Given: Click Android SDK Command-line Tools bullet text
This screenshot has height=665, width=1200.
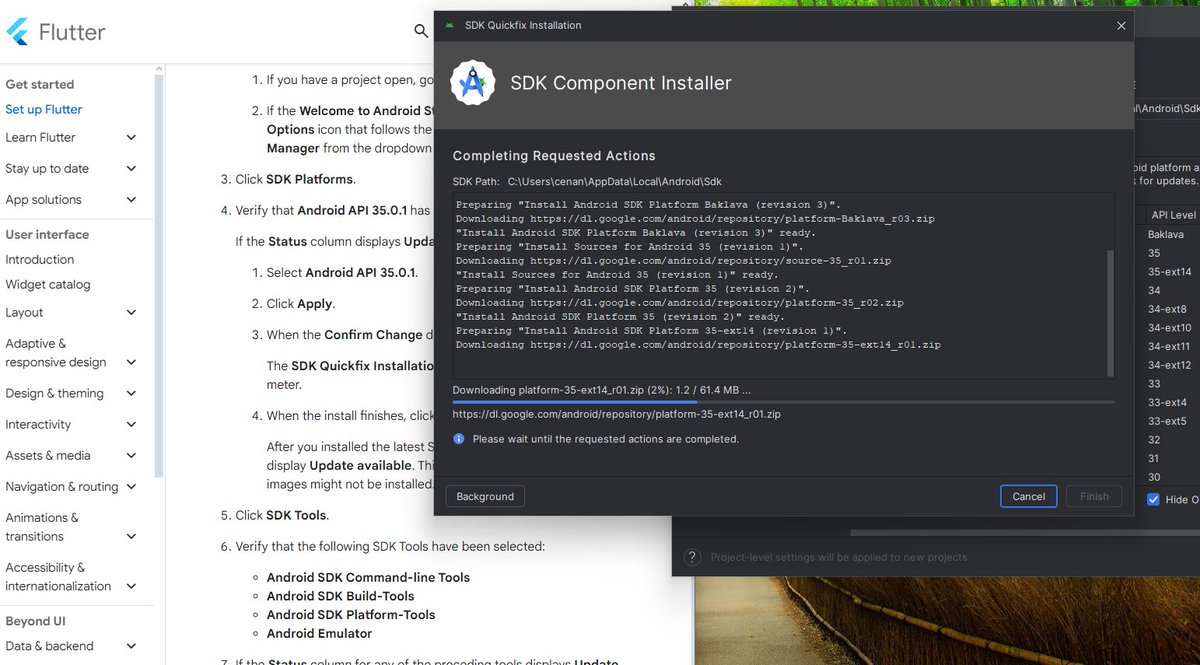Looking at the screenshot, I should click(368, 578).
